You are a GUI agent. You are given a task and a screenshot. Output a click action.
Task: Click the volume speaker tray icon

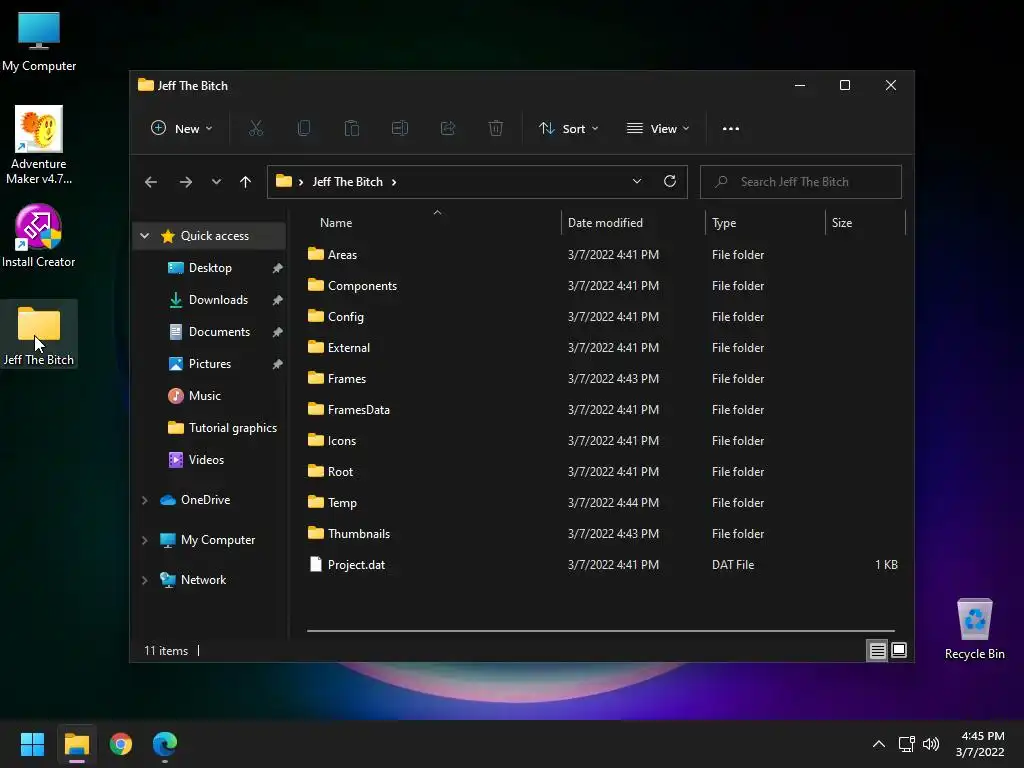[x=931, y=744]
